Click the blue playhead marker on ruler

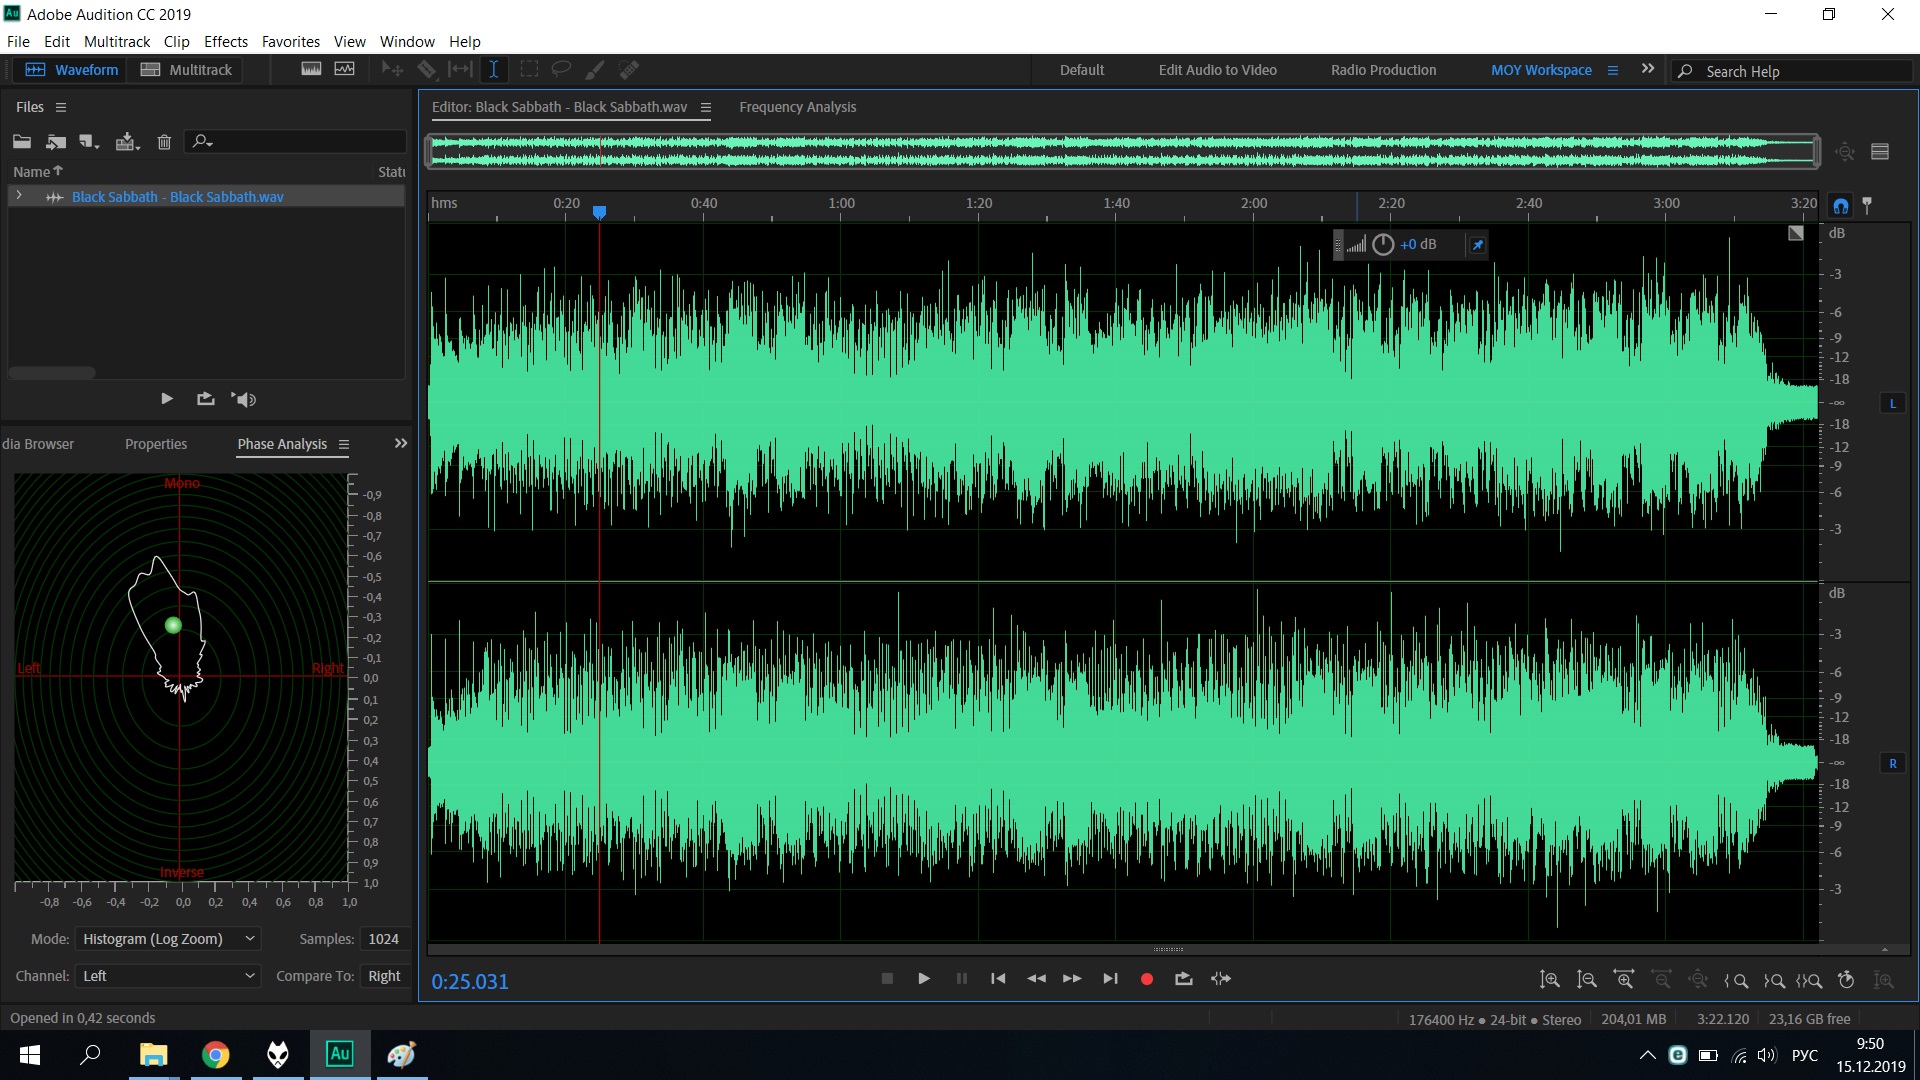tap(599, 212)
